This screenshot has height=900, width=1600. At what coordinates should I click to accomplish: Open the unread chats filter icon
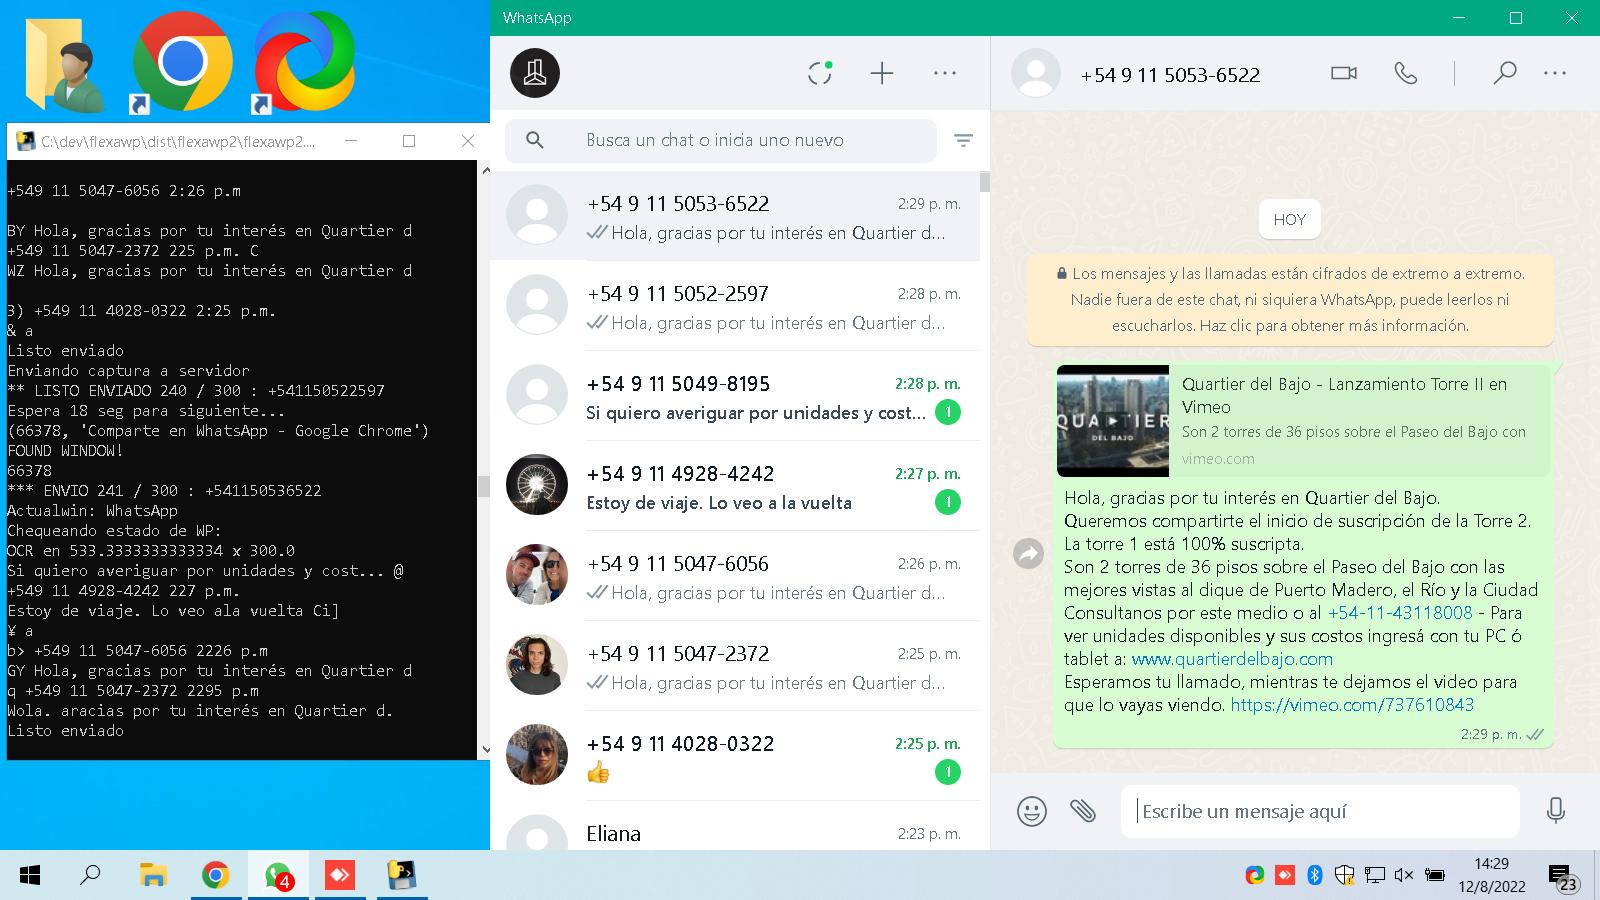click(x=963, y=140)
